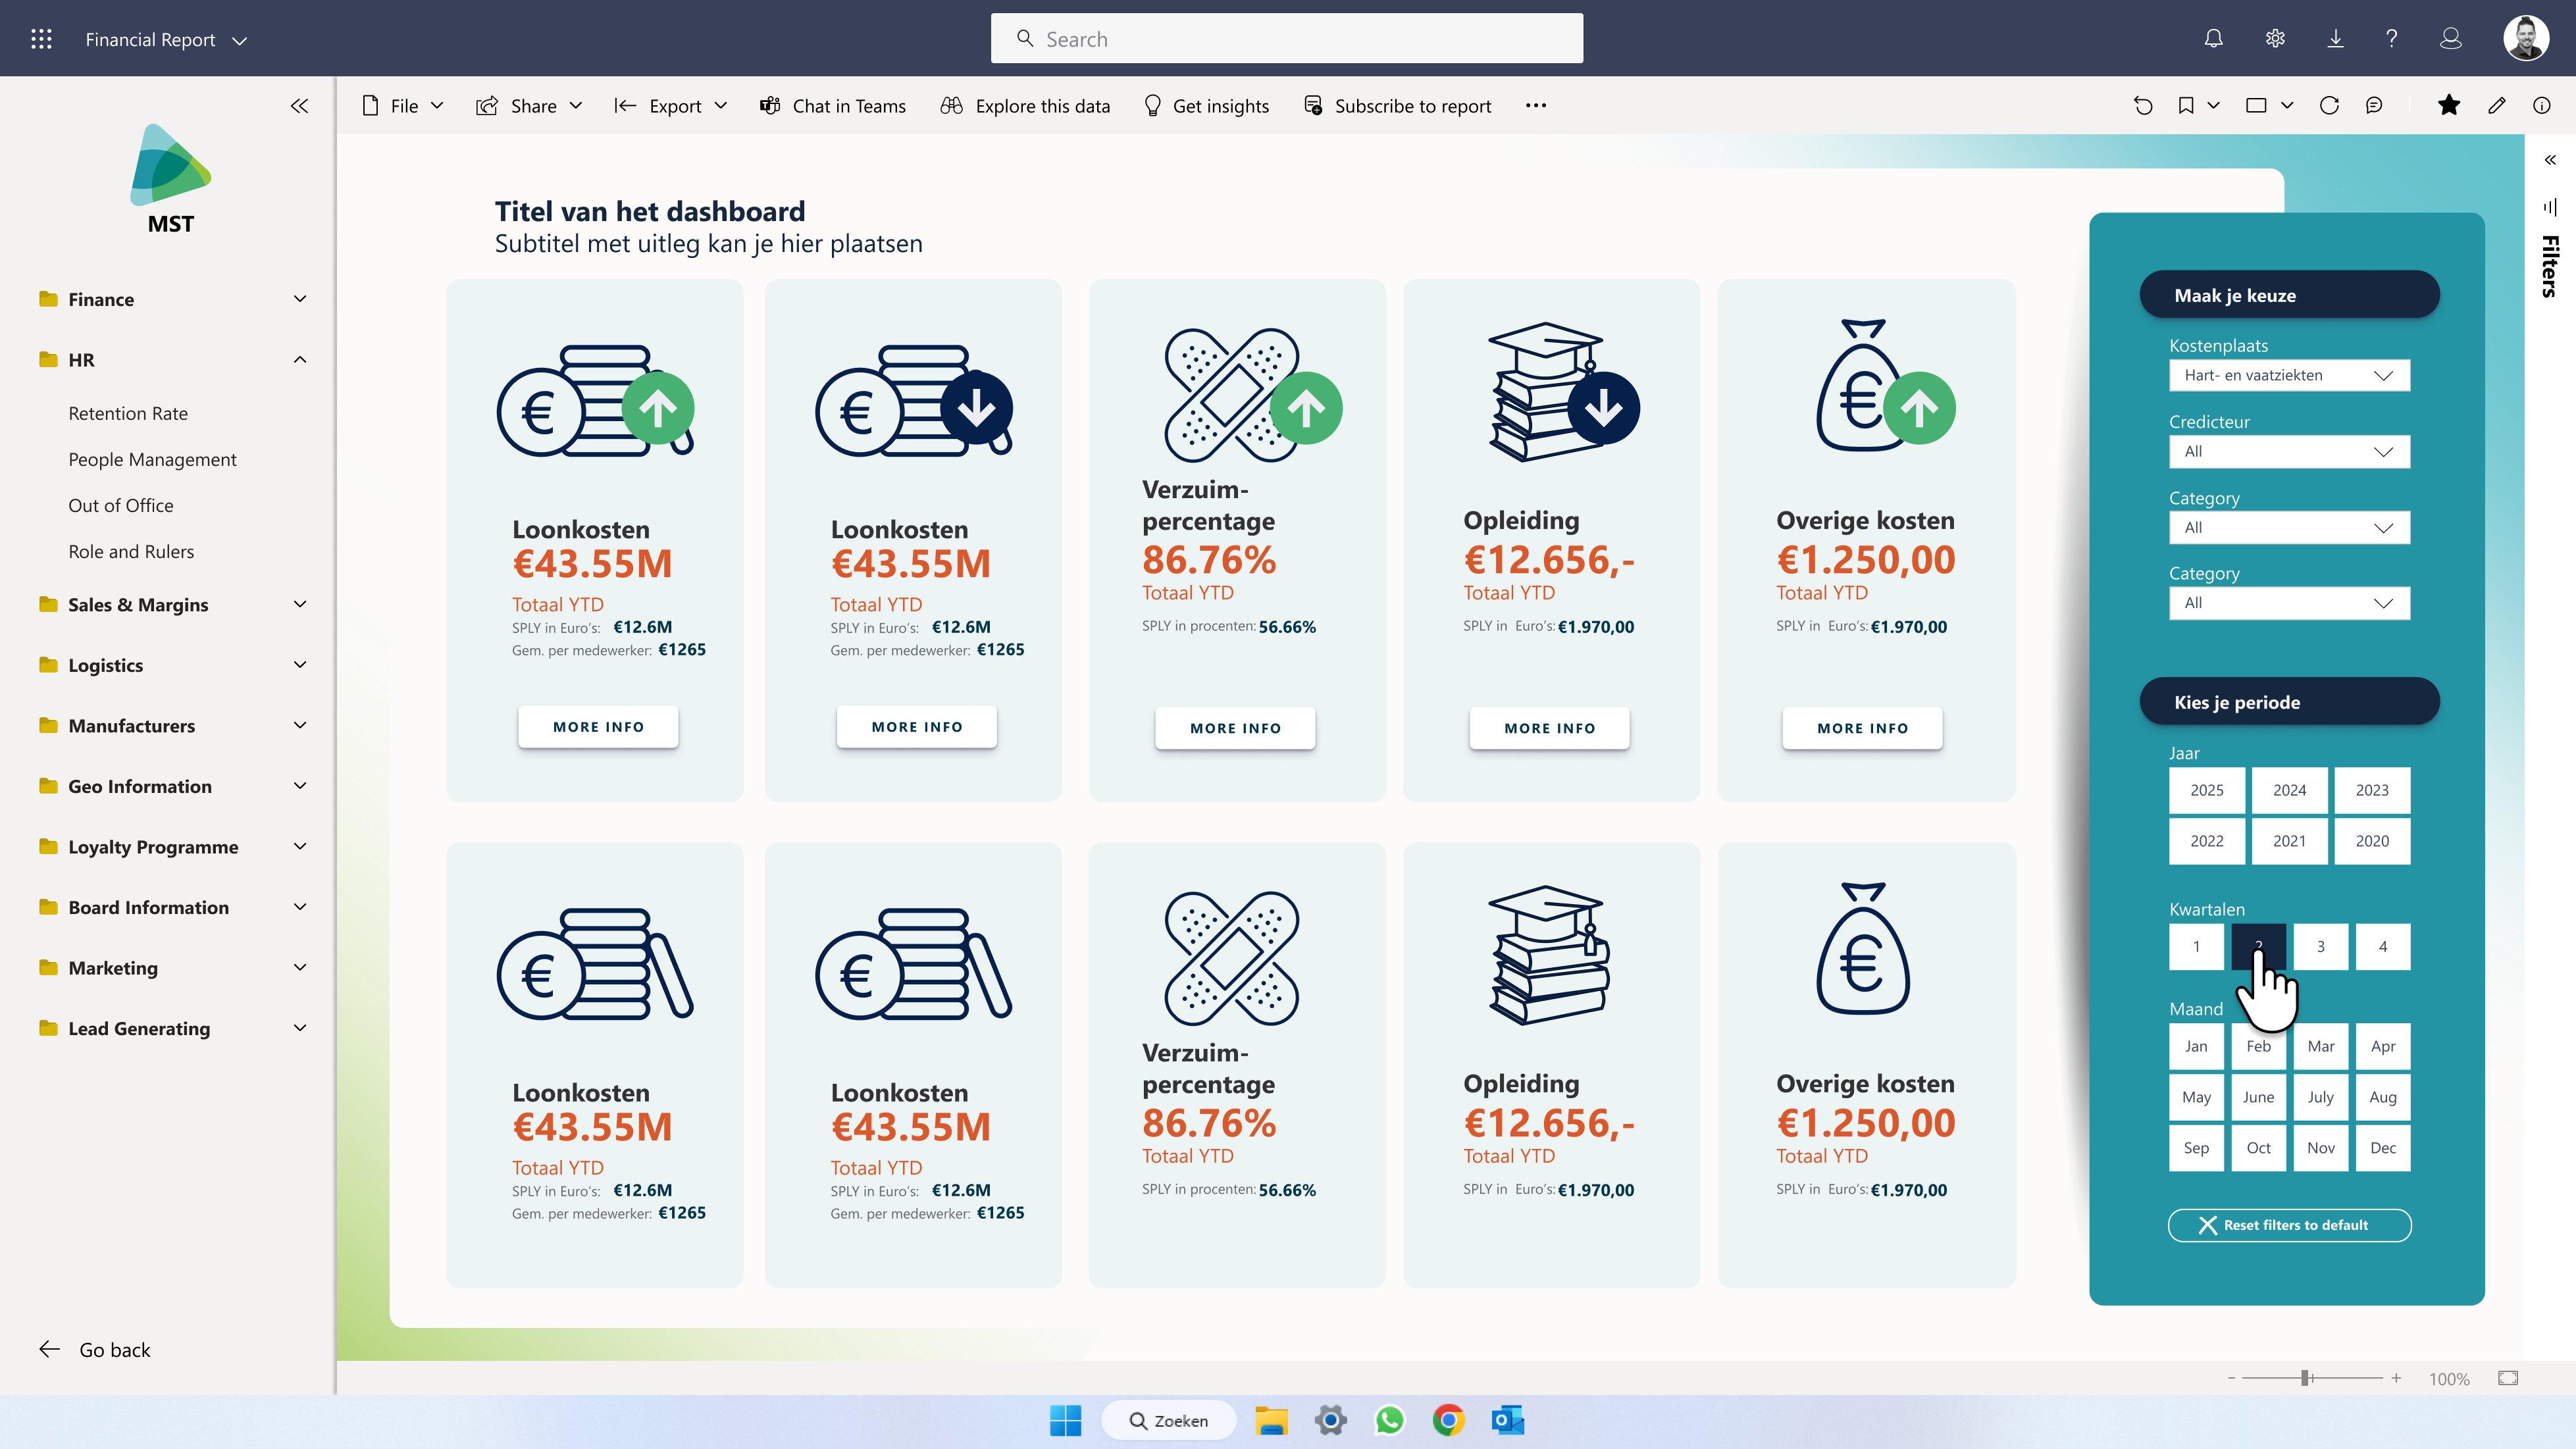
Task: Click the bookmark icon in toolbar
Action: pyautogui.click(x=2186, y=106)
